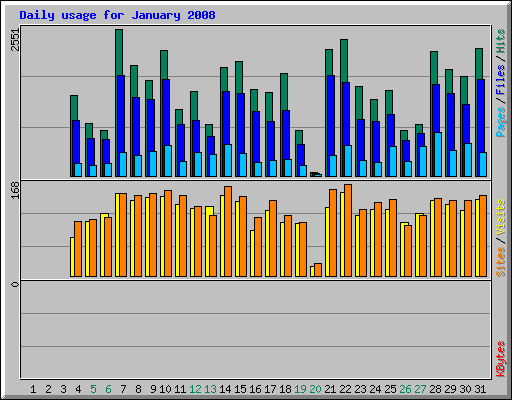Click day 30 on the x-axis
The width and height of the screenshot is (512, 400).
[x=465, y=389]
